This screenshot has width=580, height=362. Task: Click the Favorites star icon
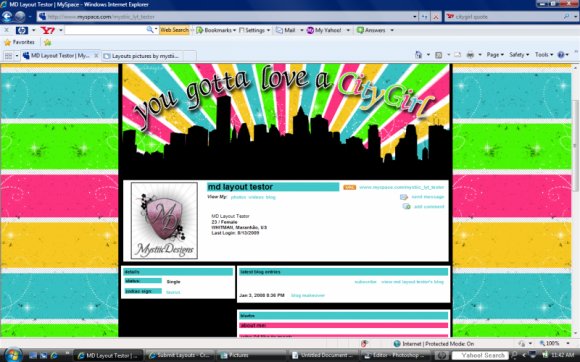7,43
